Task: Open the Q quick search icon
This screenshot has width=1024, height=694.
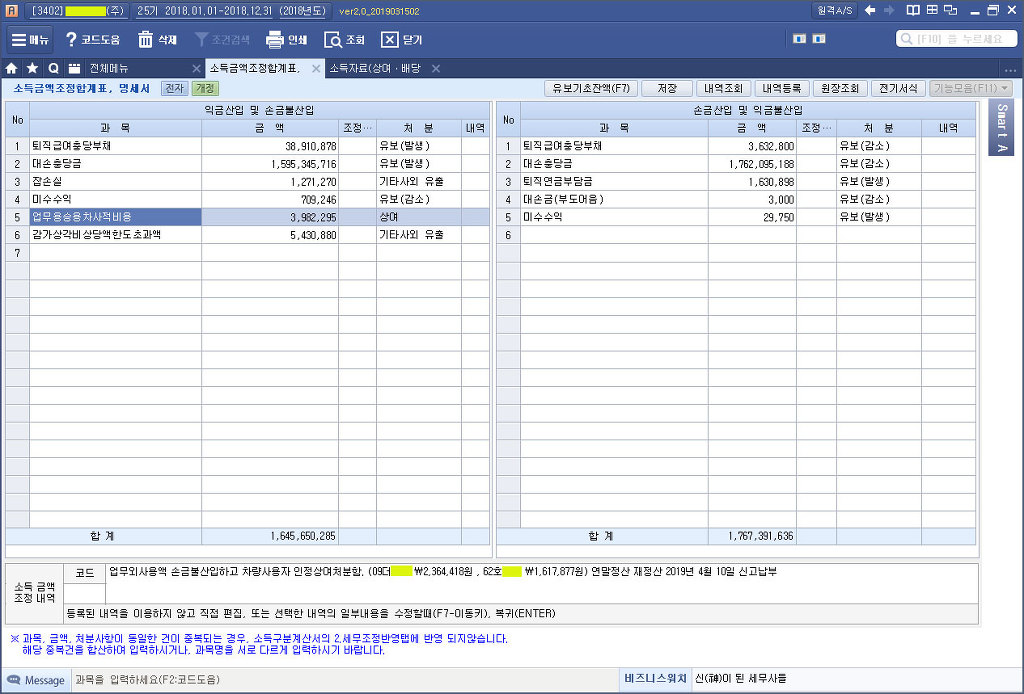Action: [53, 68]
